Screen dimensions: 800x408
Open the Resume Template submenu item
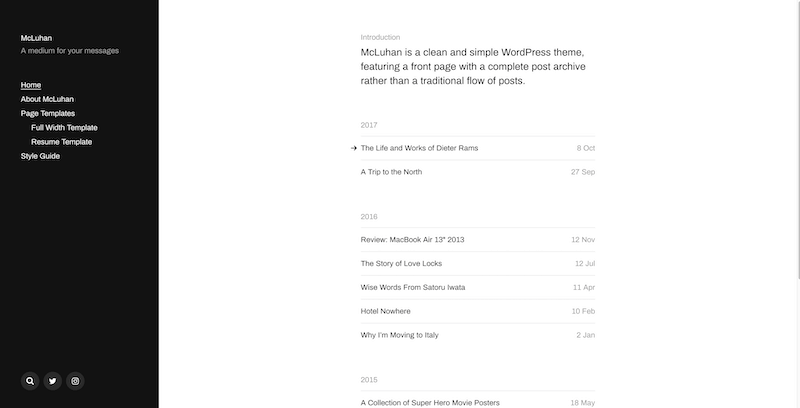[61, 142]
